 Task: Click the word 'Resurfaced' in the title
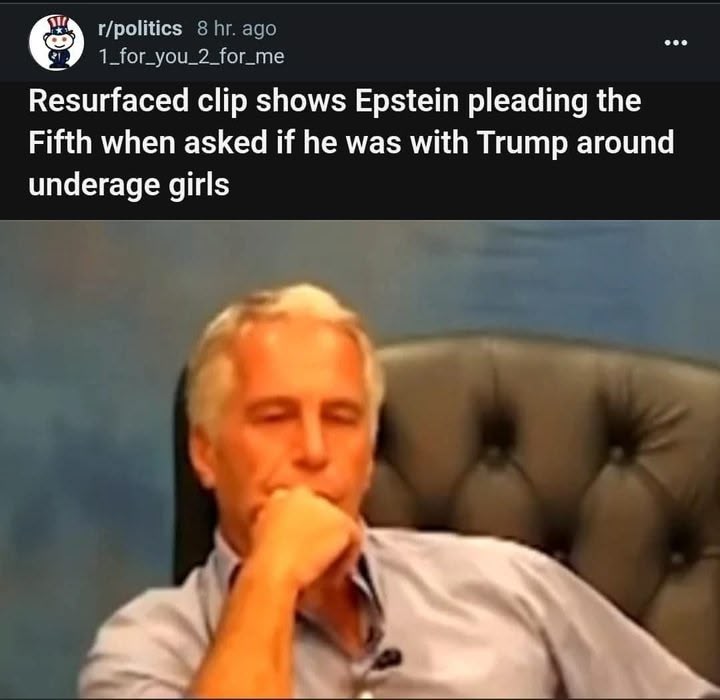108,101
